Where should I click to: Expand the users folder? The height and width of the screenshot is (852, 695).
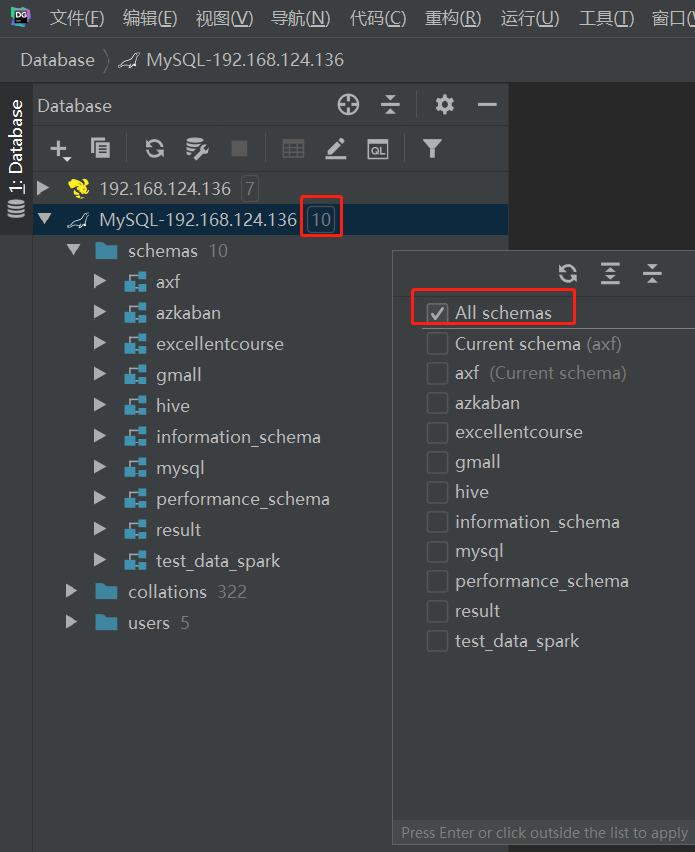click(71, 622)
